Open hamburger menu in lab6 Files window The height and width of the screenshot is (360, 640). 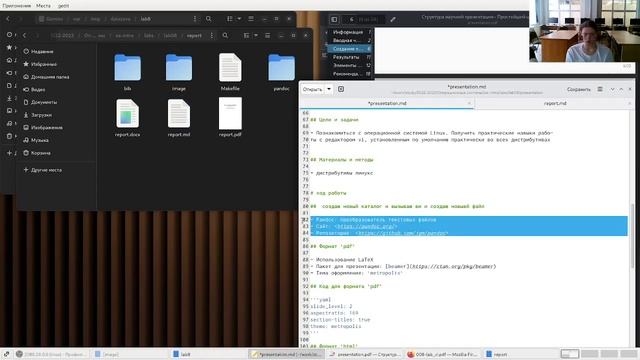(x=251, y=19)
